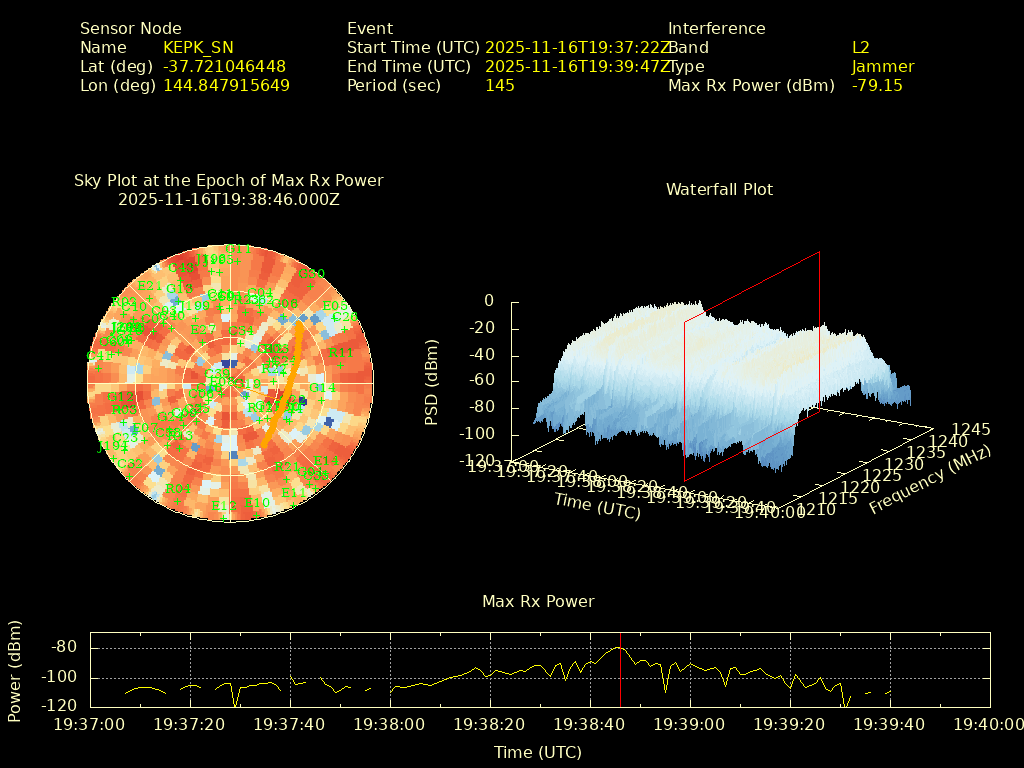Click the 19:38:00 tick label on time axis
Screen dimensions: 1024x768
coord(389,724)
